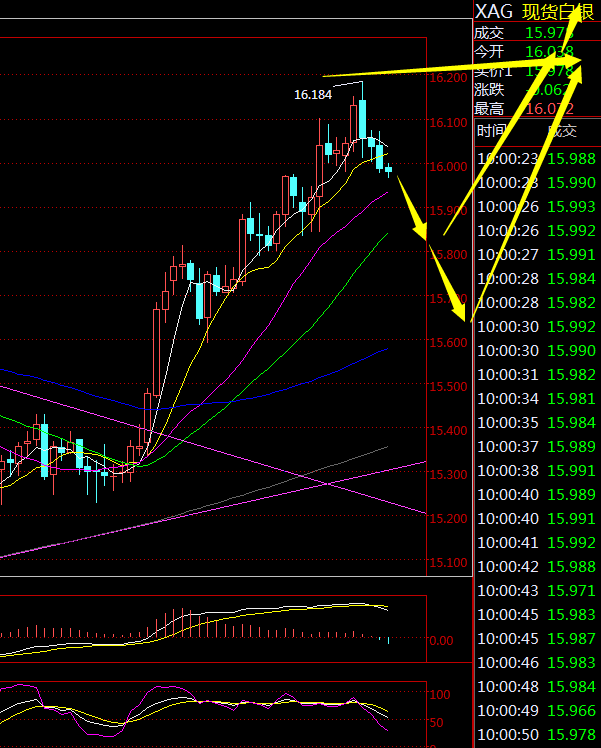
Task: Click the 15.100 price axis label
Action: (x=448, y=562)
